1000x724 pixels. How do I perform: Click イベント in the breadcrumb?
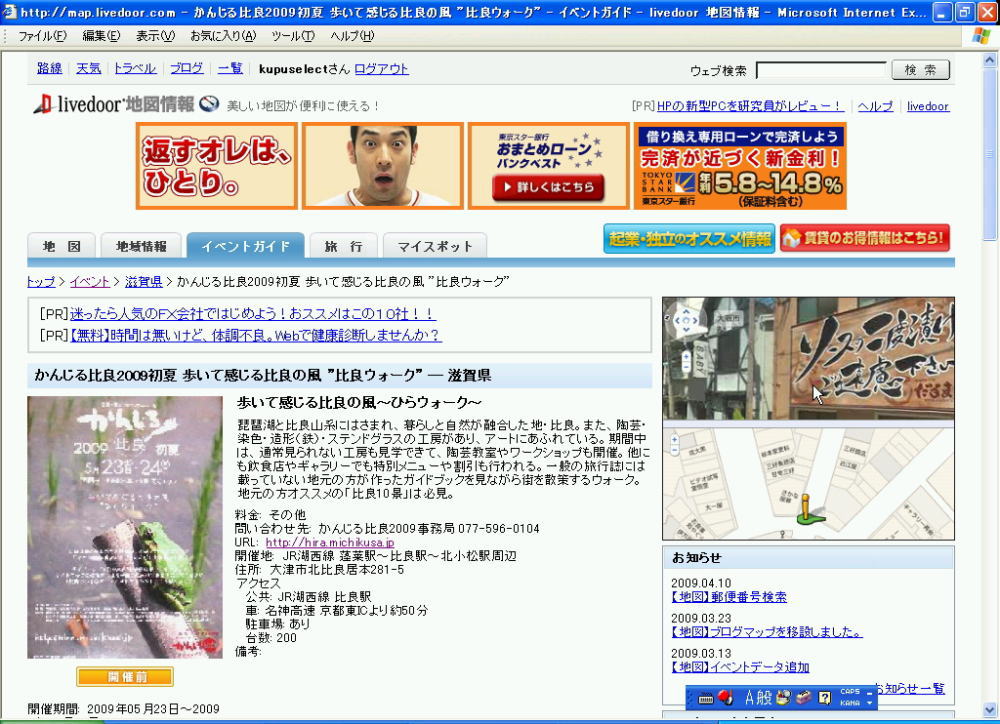[90, 281]
